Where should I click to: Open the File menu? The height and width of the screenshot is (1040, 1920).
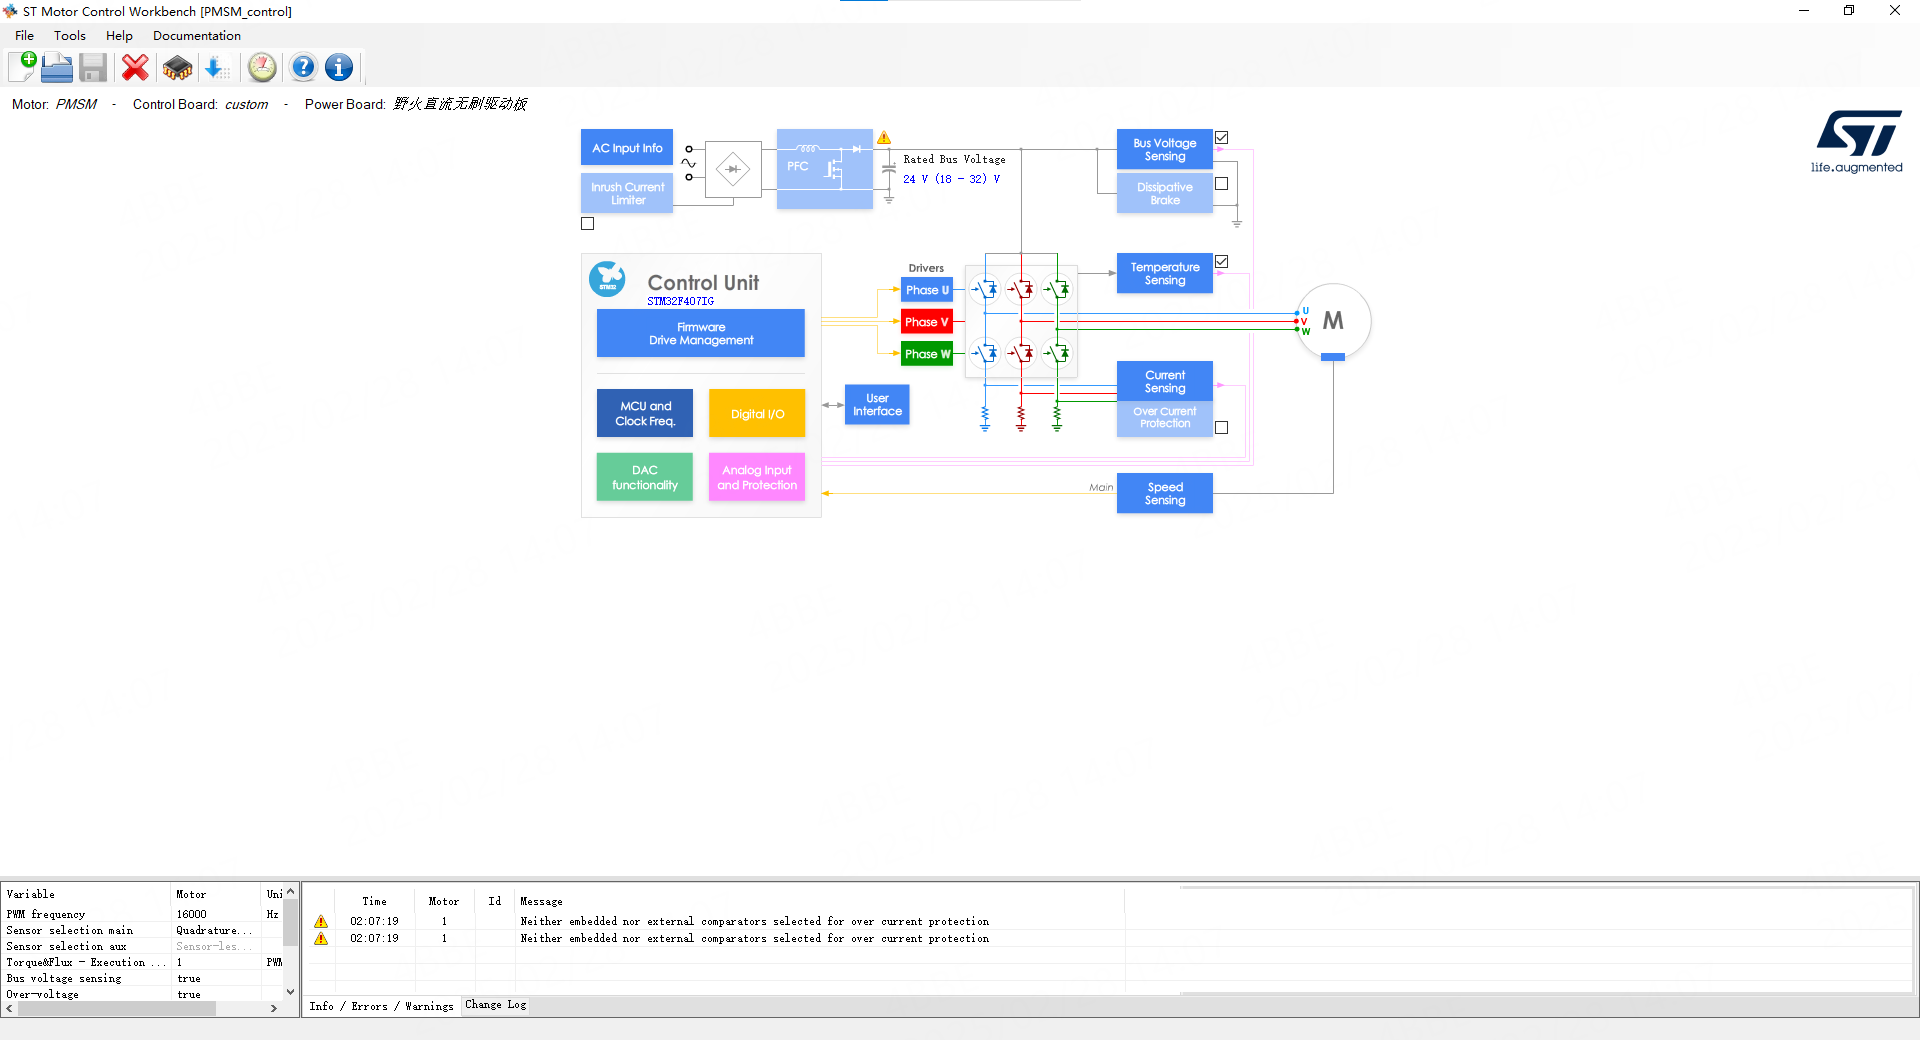24,35
